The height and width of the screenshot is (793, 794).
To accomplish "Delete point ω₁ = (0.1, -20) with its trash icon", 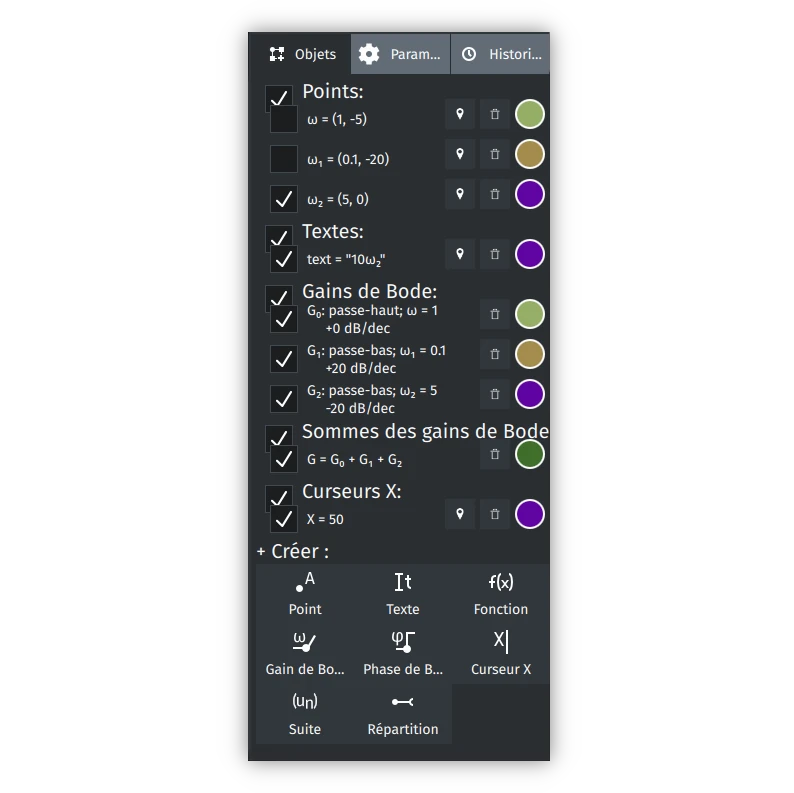I will point(495,154).
